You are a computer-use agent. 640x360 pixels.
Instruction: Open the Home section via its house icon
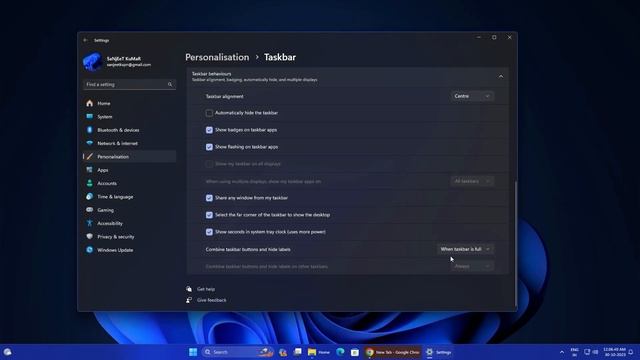(x=89, y=103)
